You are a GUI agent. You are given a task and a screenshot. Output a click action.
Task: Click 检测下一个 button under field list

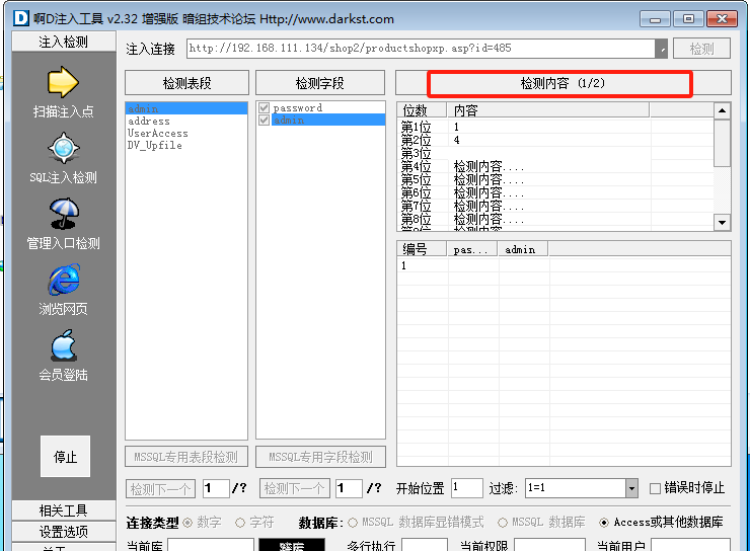click(294, 489)
